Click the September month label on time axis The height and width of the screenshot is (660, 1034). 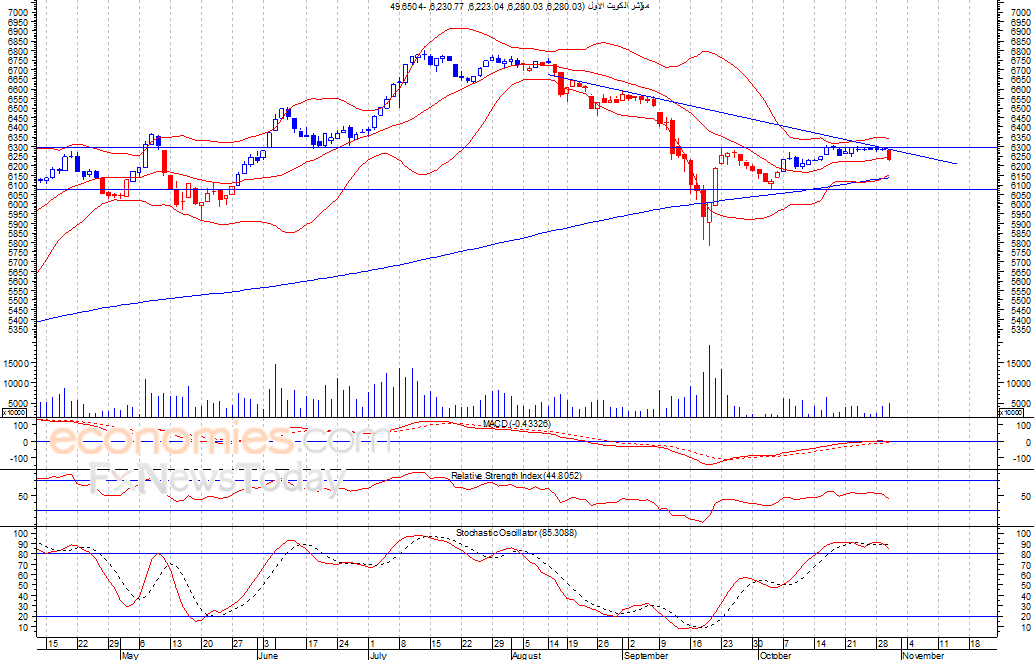[x=645, y=655]
